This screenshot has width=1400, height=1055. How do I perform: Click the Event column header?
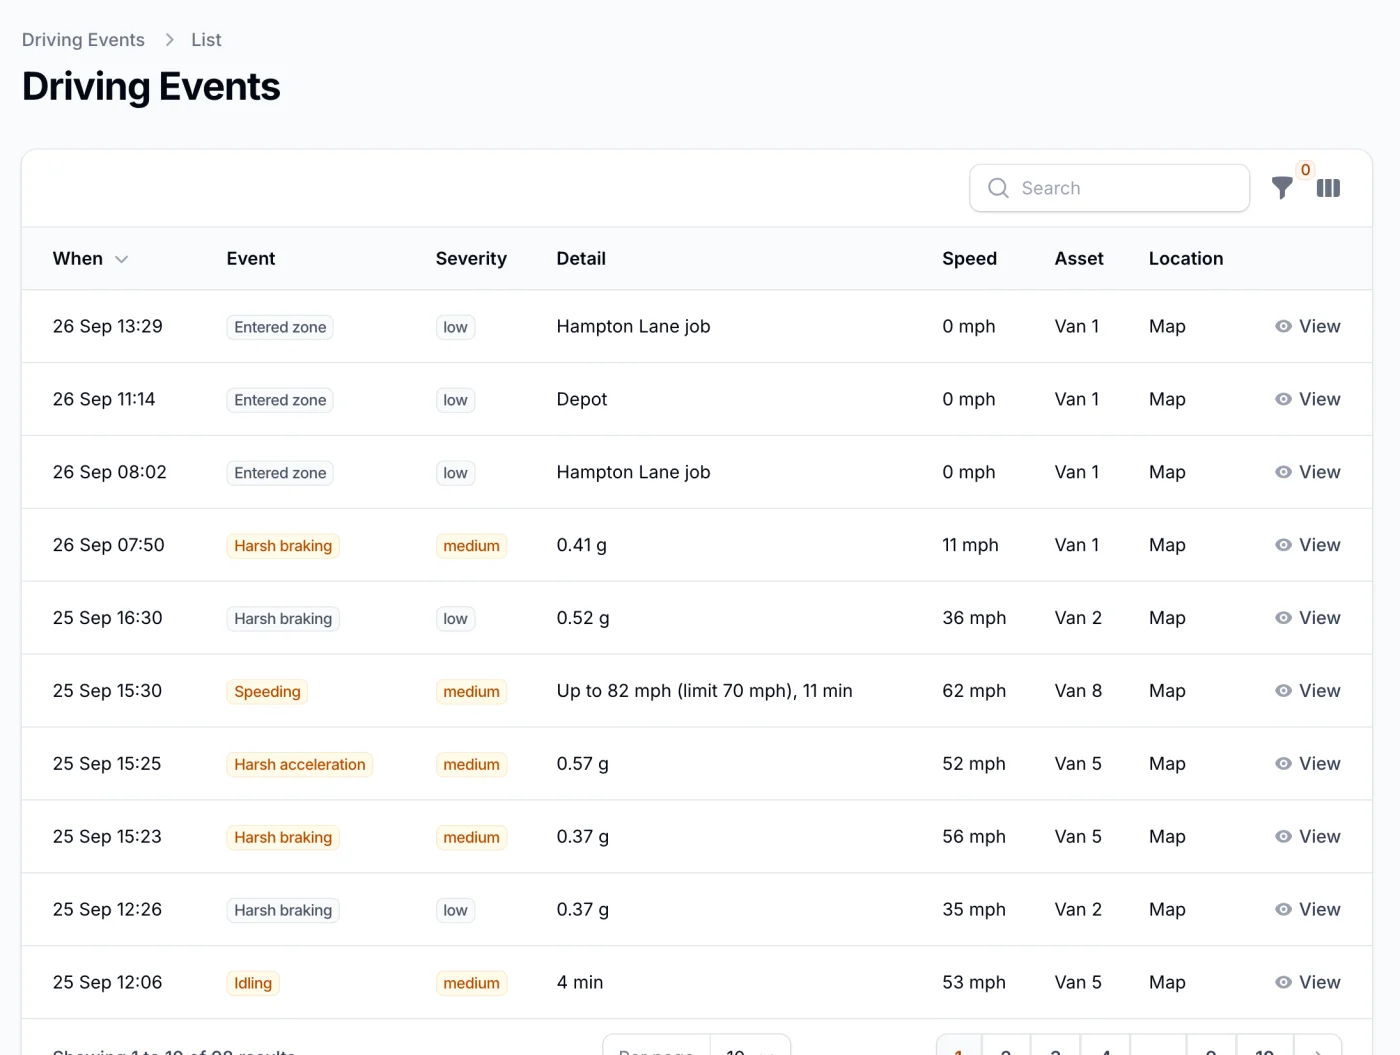pyautogui.click(x=251, y=259)
